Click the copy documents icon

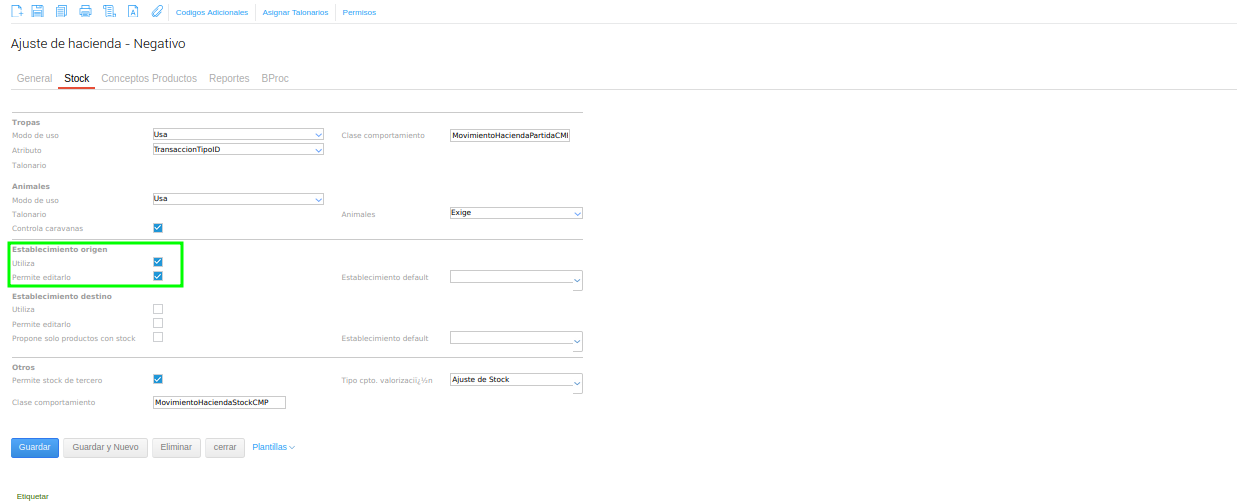click(62, 12)
